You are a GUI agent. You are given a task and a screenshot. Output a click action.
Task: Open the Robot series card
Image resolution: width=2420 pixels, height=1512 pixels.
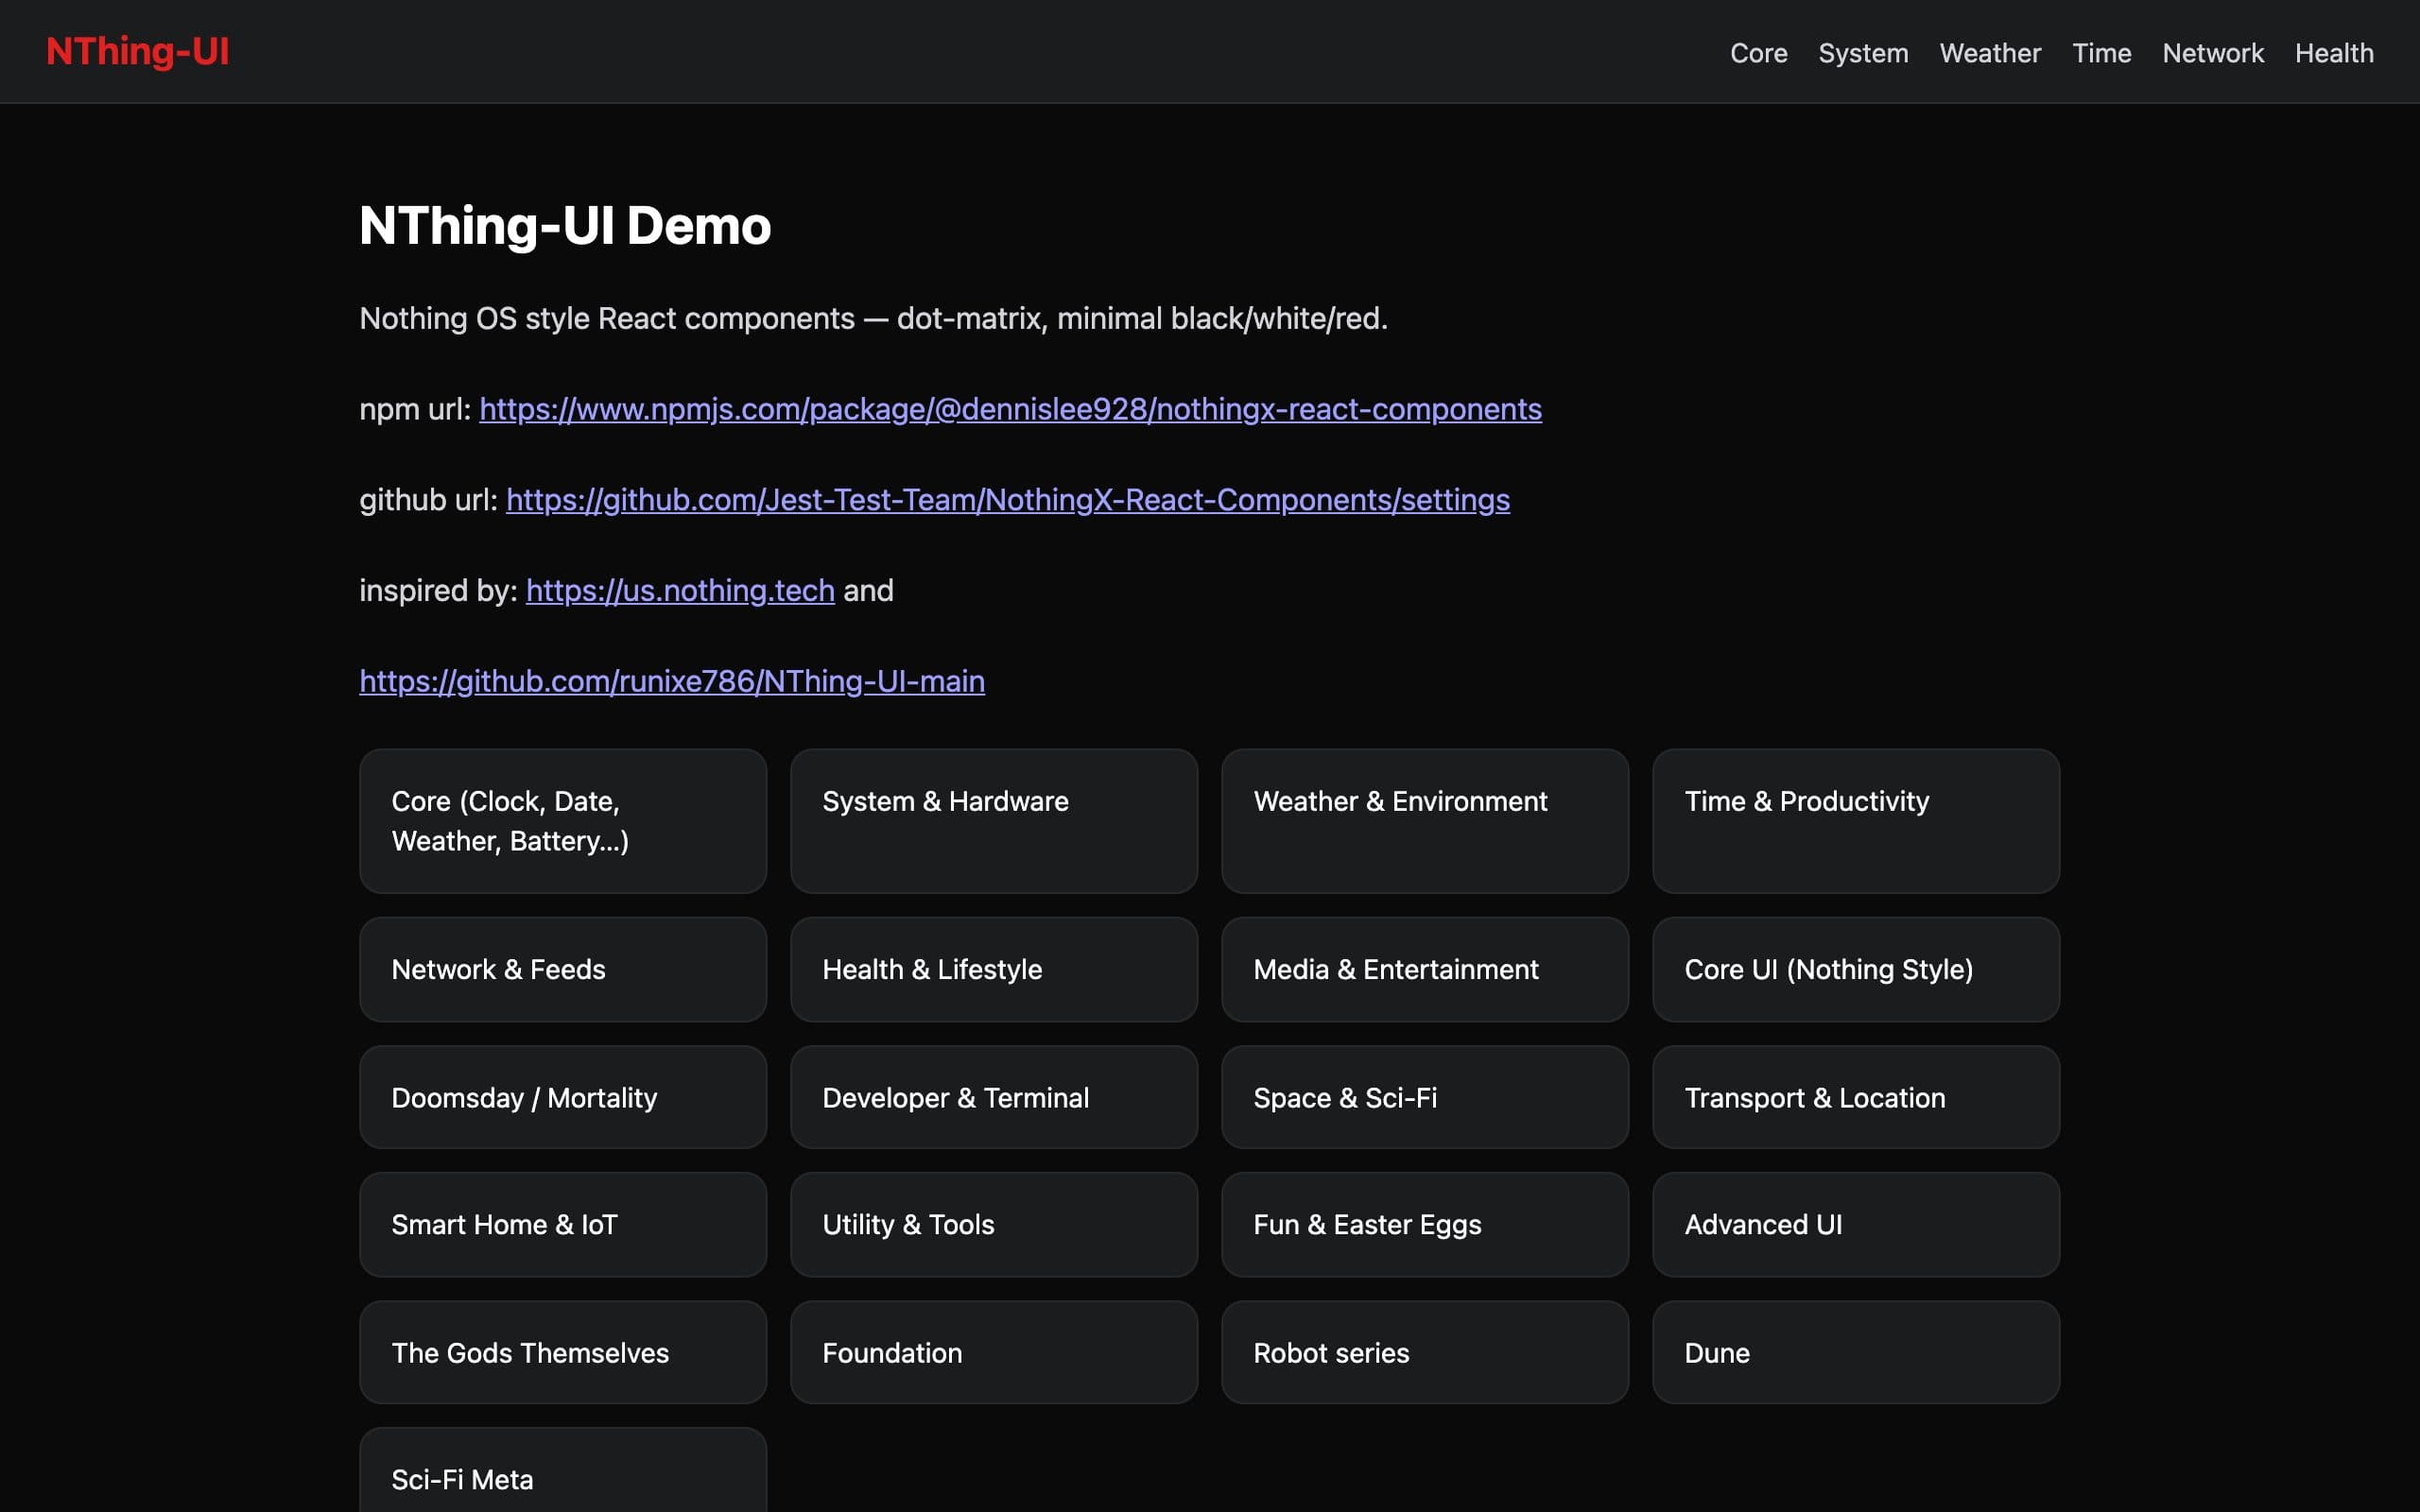coord(1425,1352)
